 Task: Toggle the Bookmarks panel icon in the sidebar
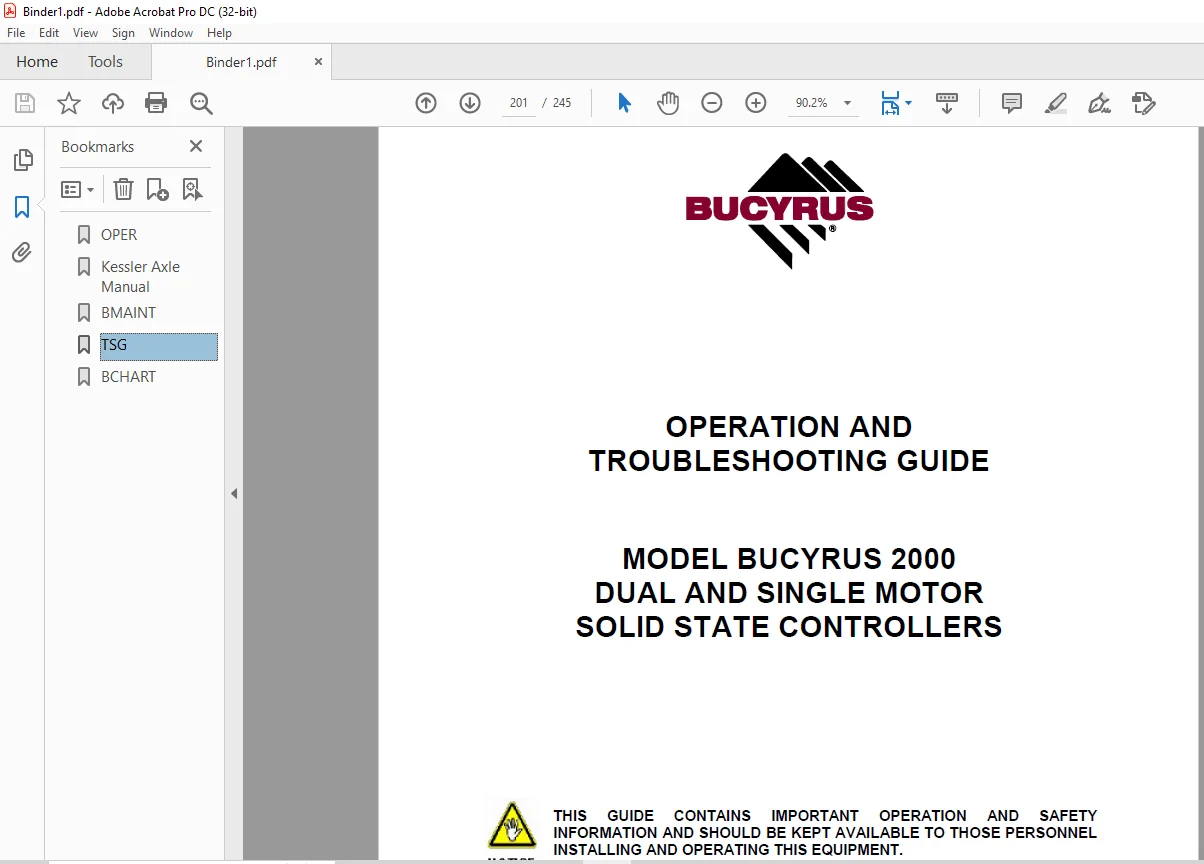pyautogui.click(x=22, y=207)
